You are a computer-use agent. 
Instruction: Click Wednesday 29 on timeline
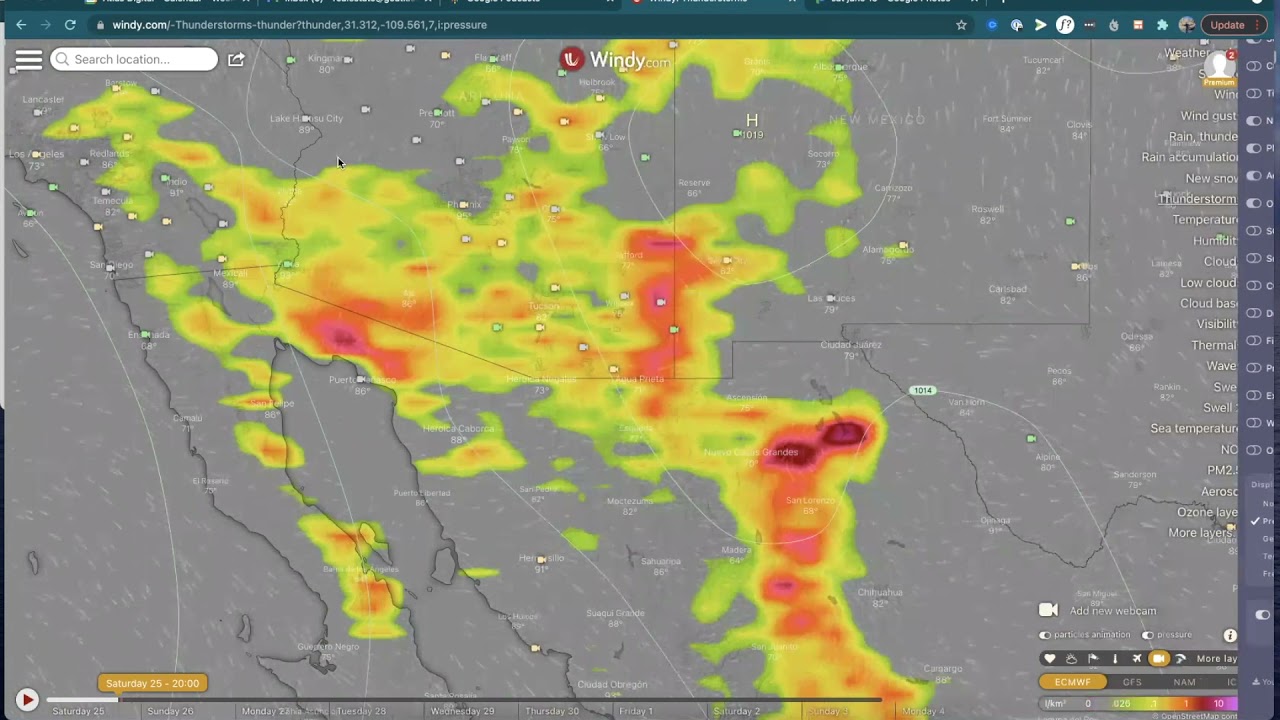tap(462, 711)
